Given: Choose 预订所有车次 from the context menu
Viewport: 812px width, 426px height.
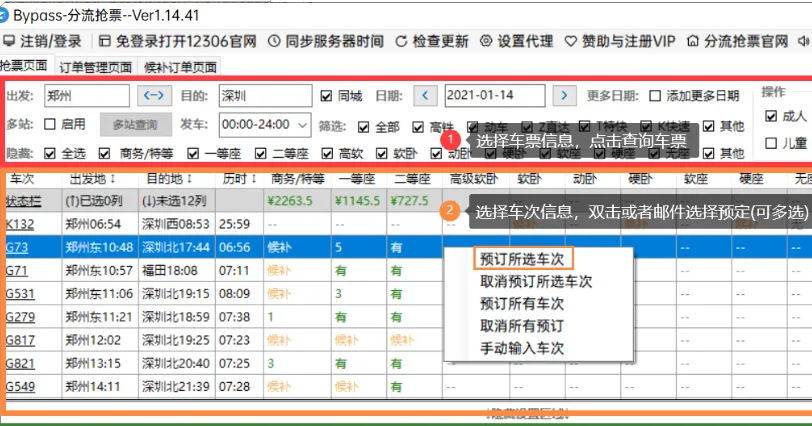Looking at the screenshot, I should pyautogui.click(x=522, y=303).
